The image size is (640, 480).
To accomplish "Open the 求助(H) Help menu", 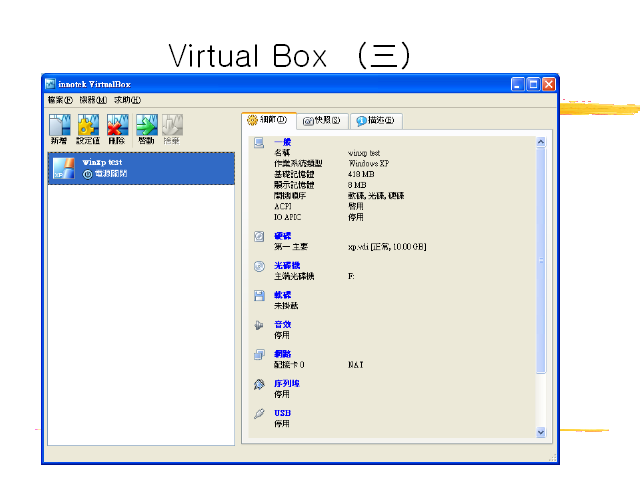I will (127, 100).
